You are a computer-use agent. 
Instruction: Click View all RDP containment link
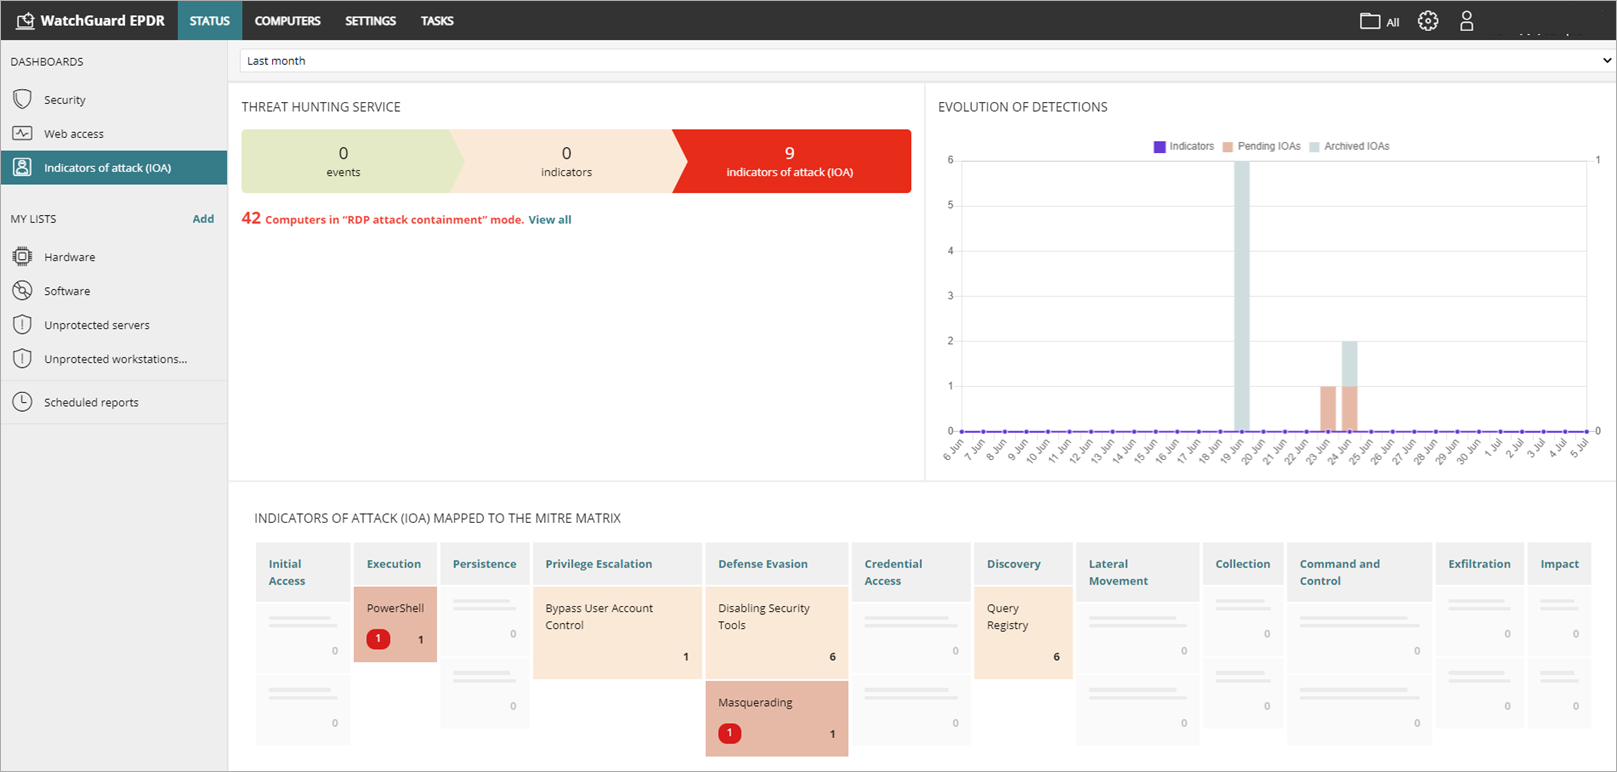[550, 220]
